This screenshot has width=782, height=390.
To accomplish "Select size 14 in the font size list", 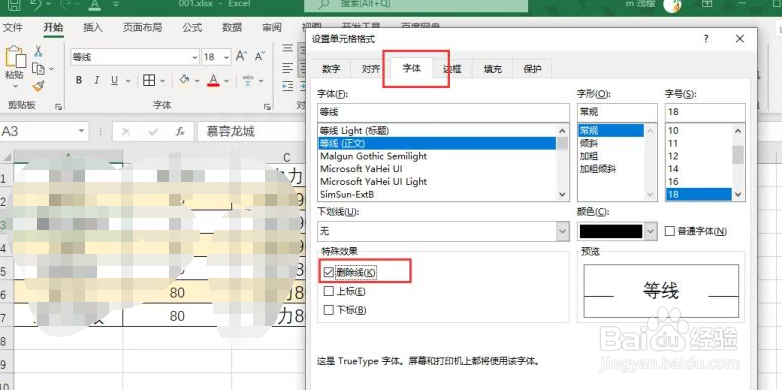I will click(x=673, y=169).
